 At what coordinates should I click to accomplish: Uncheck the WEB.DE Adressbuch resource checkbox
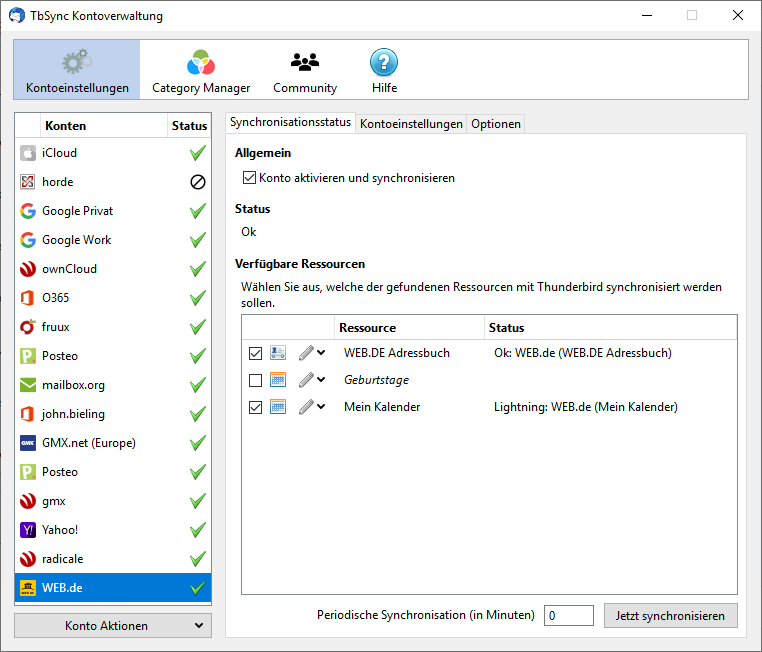tap(255, 353)
